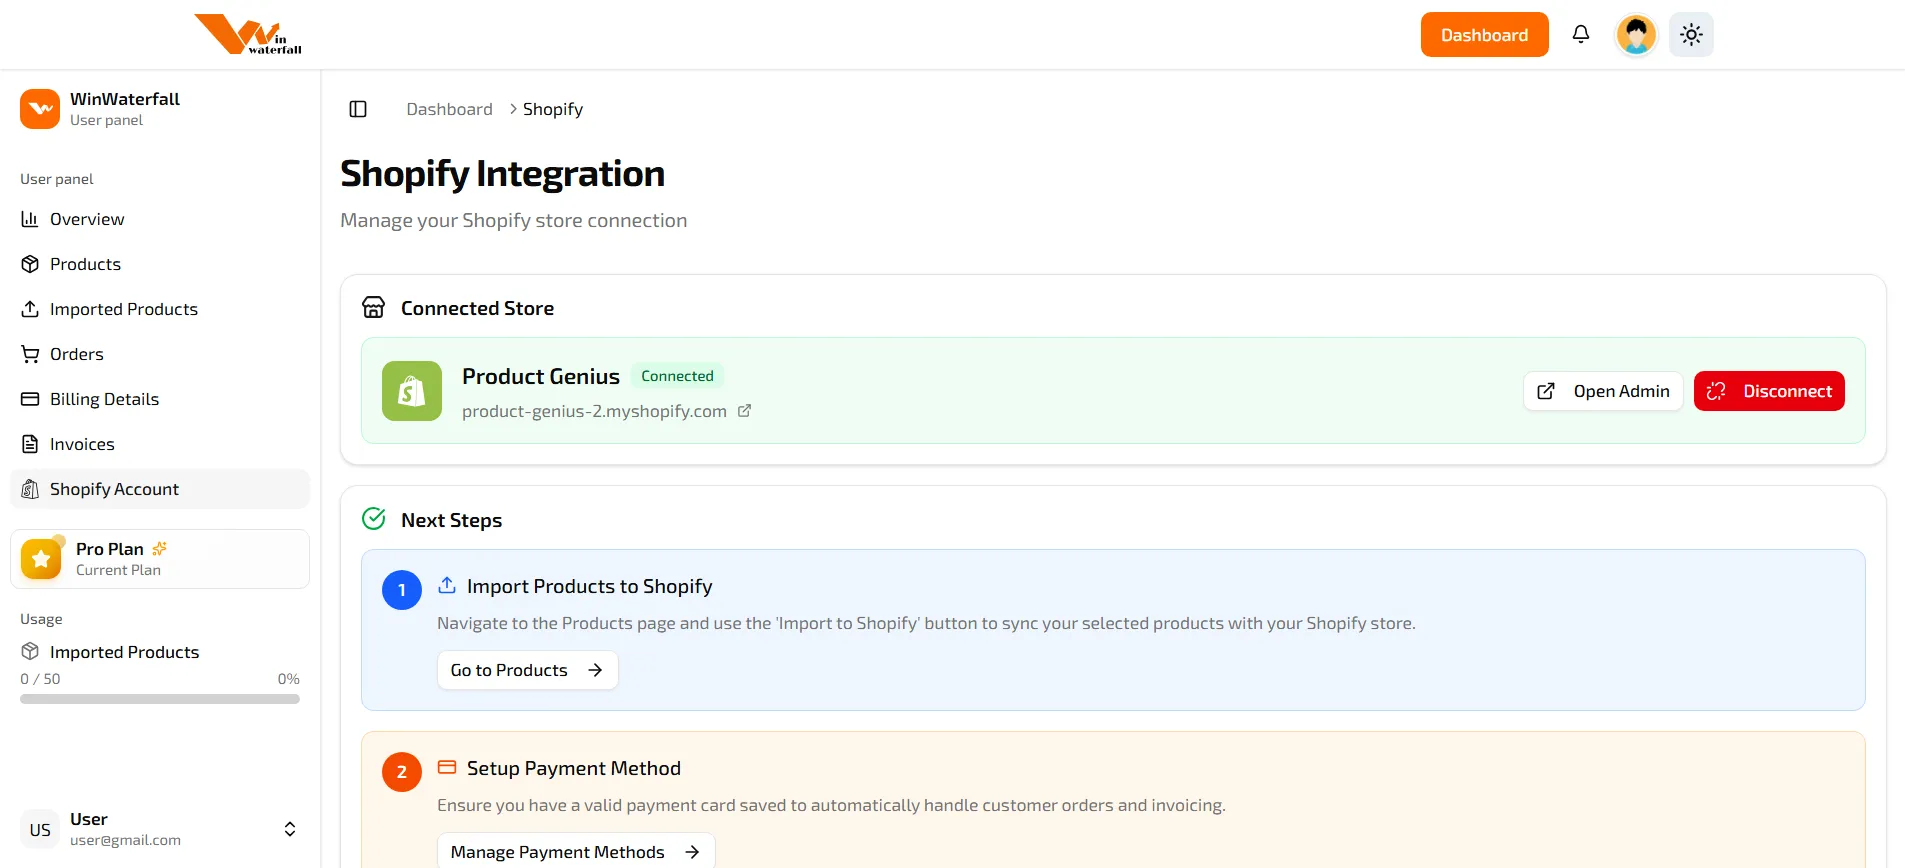The height and width of the screenshot is (868, 1905).
Task: Click the Connected status badge
Action: pyautogui.click(x=677, y=376)
